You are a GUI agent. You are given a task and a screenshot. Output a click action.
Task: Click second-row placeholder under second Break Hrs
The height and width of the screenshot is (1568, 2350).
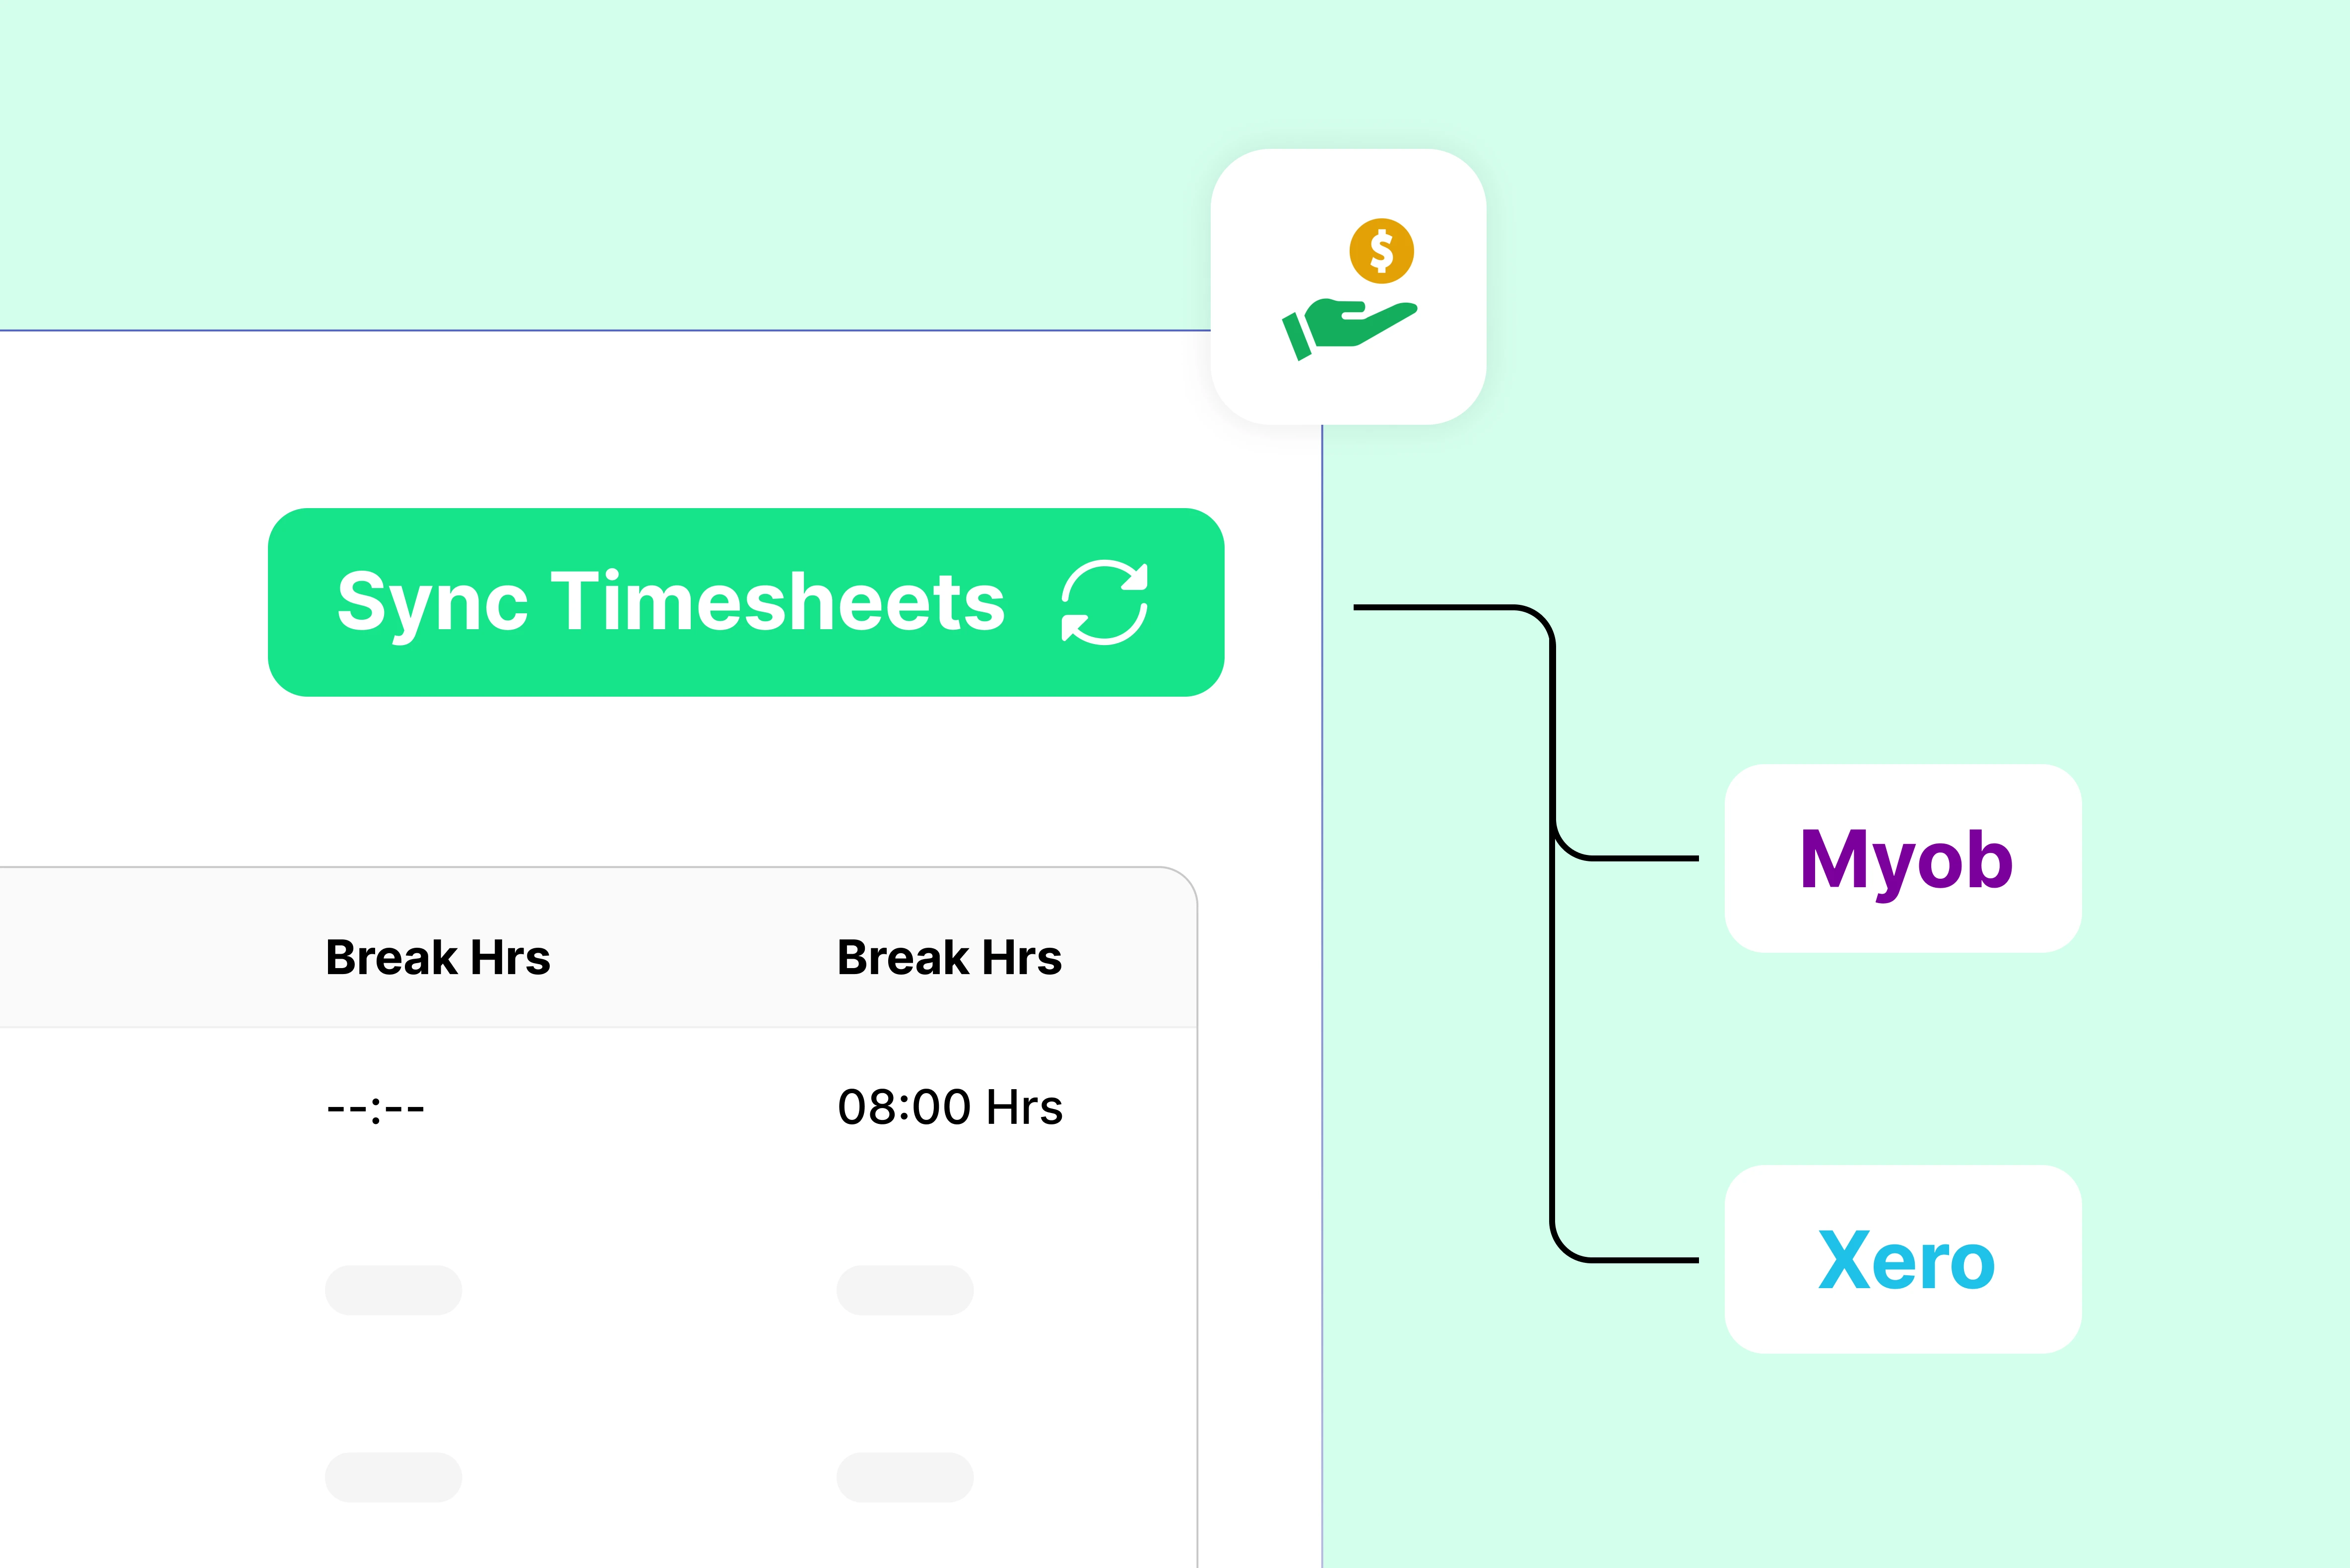(x=905, y=1290)
